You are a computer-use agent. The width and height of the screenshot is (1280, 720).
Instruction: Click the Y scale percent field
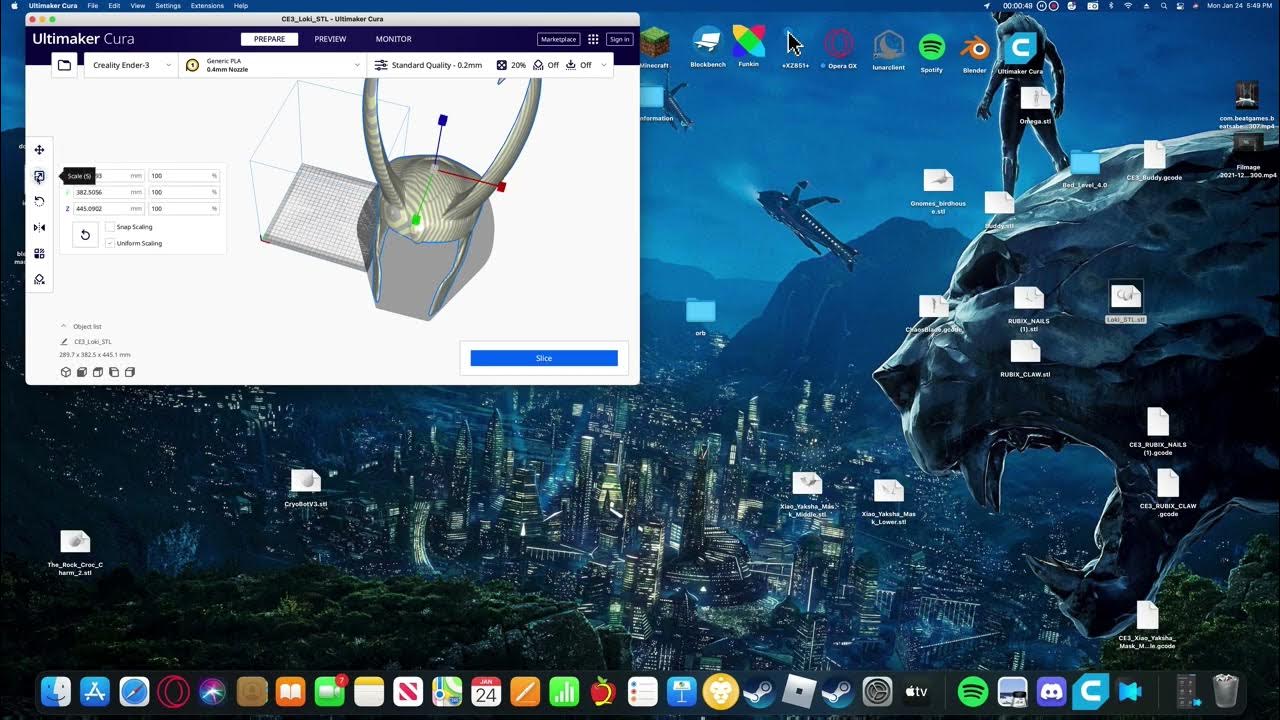click(184, 192)
